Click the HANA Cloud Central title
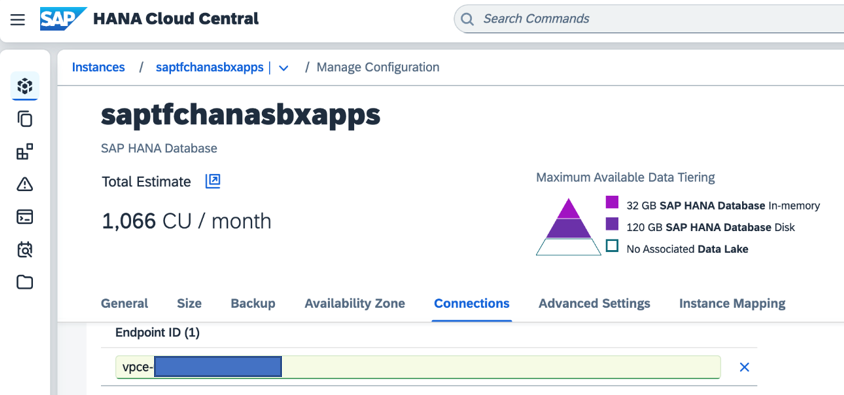The height and width of the screenshot is (395, 844). [x=176, y=19]
